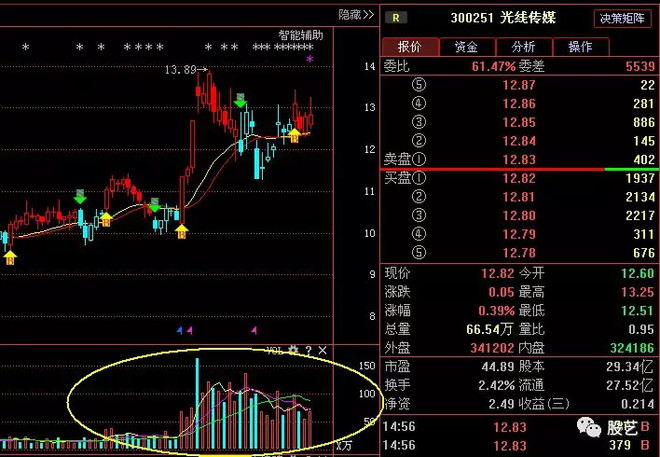Open the 决策矩阵 decision matrix

[622, 19]
